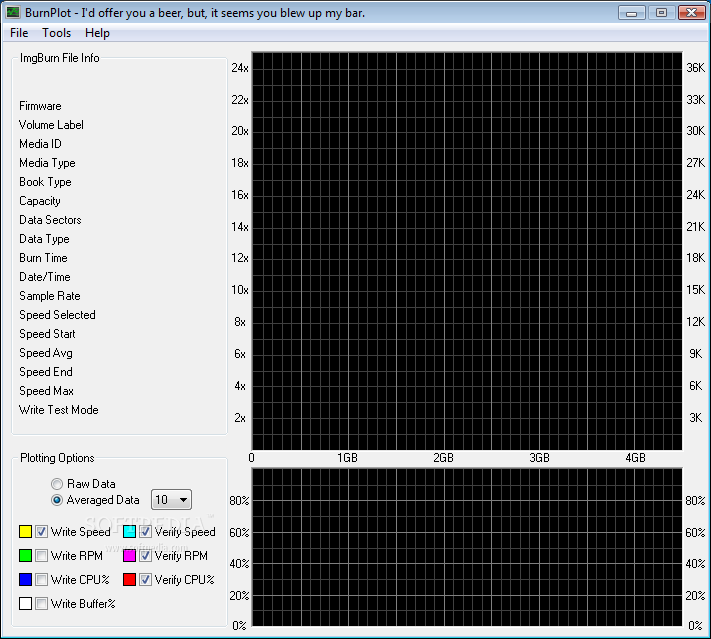Viewport: 711px width, 639px height.
Task: Uncheck the Write Speed checkbox
Action: (41, 532)
